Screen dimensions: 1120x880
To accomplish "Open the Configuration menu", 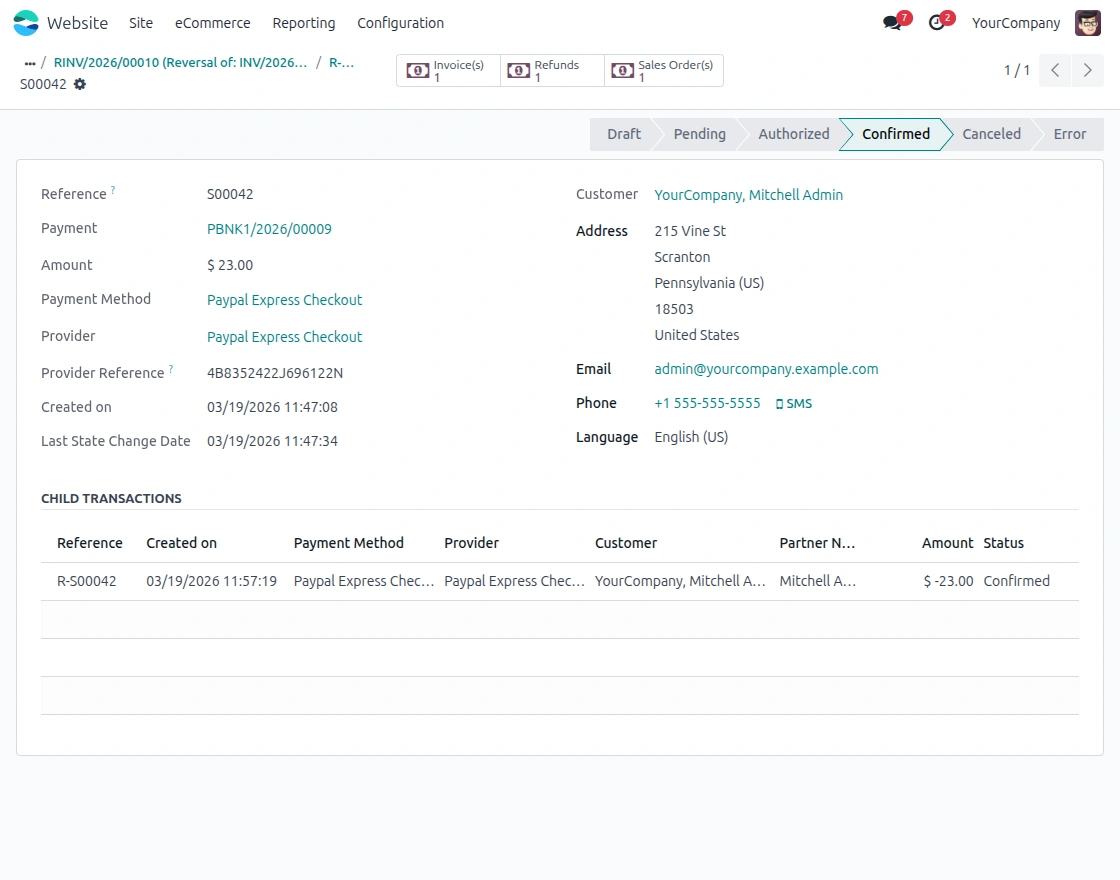I will point(400,22).
